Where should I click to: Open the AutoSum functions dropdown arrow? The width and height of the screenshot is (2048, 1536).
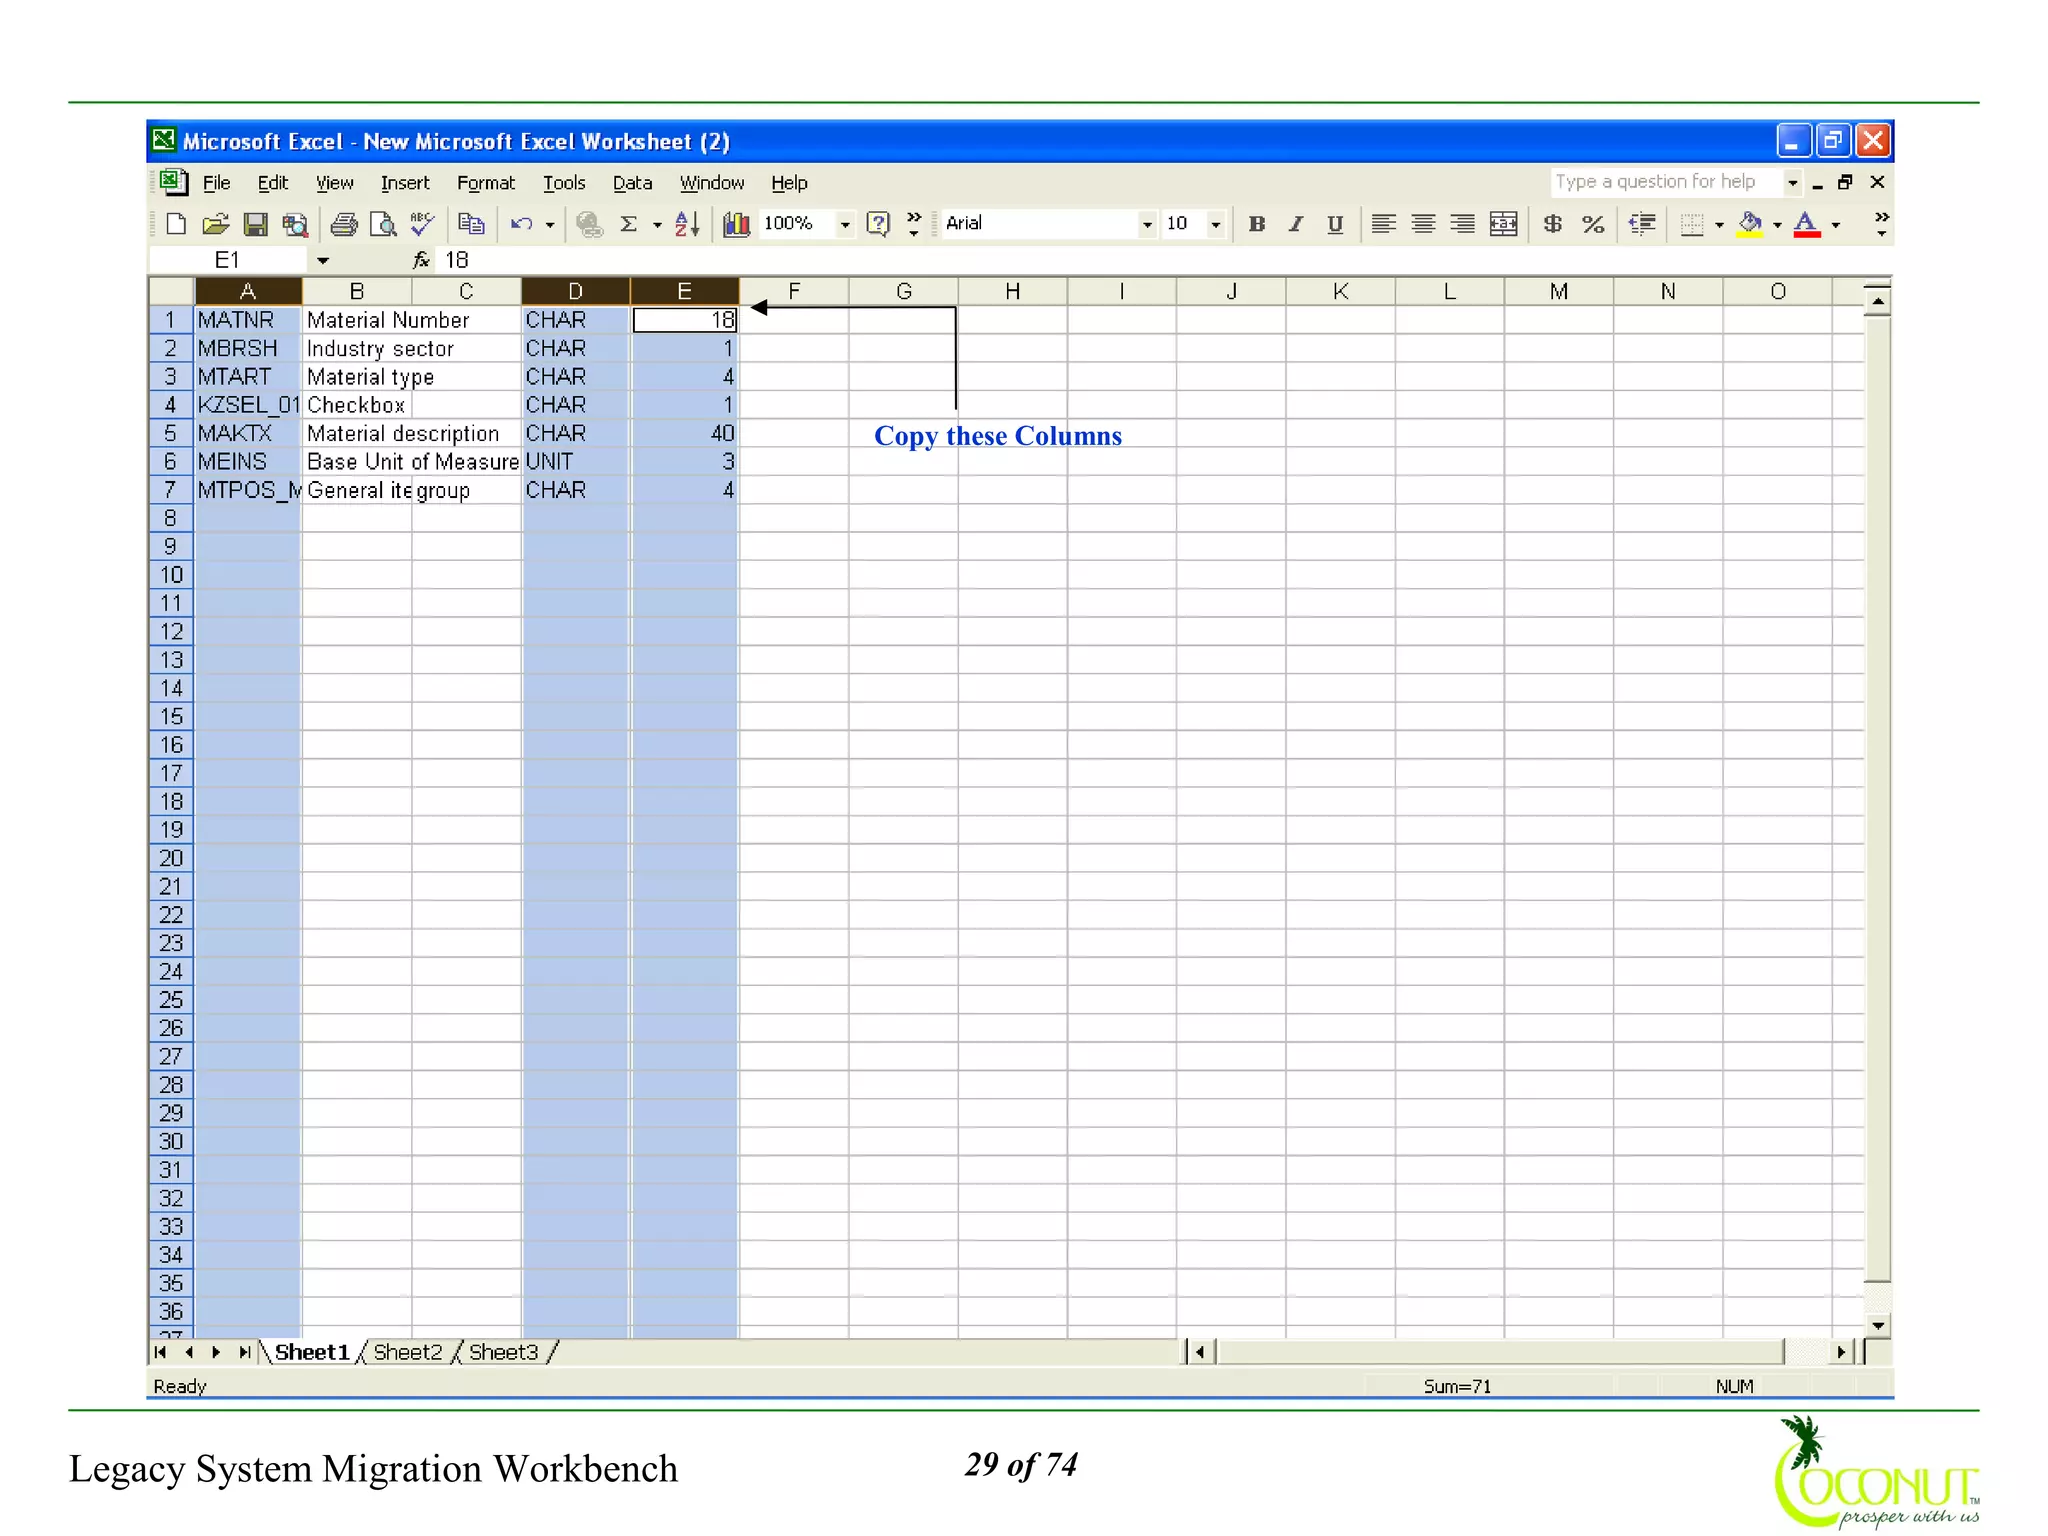pyautogui.click(x=657, y=225)
